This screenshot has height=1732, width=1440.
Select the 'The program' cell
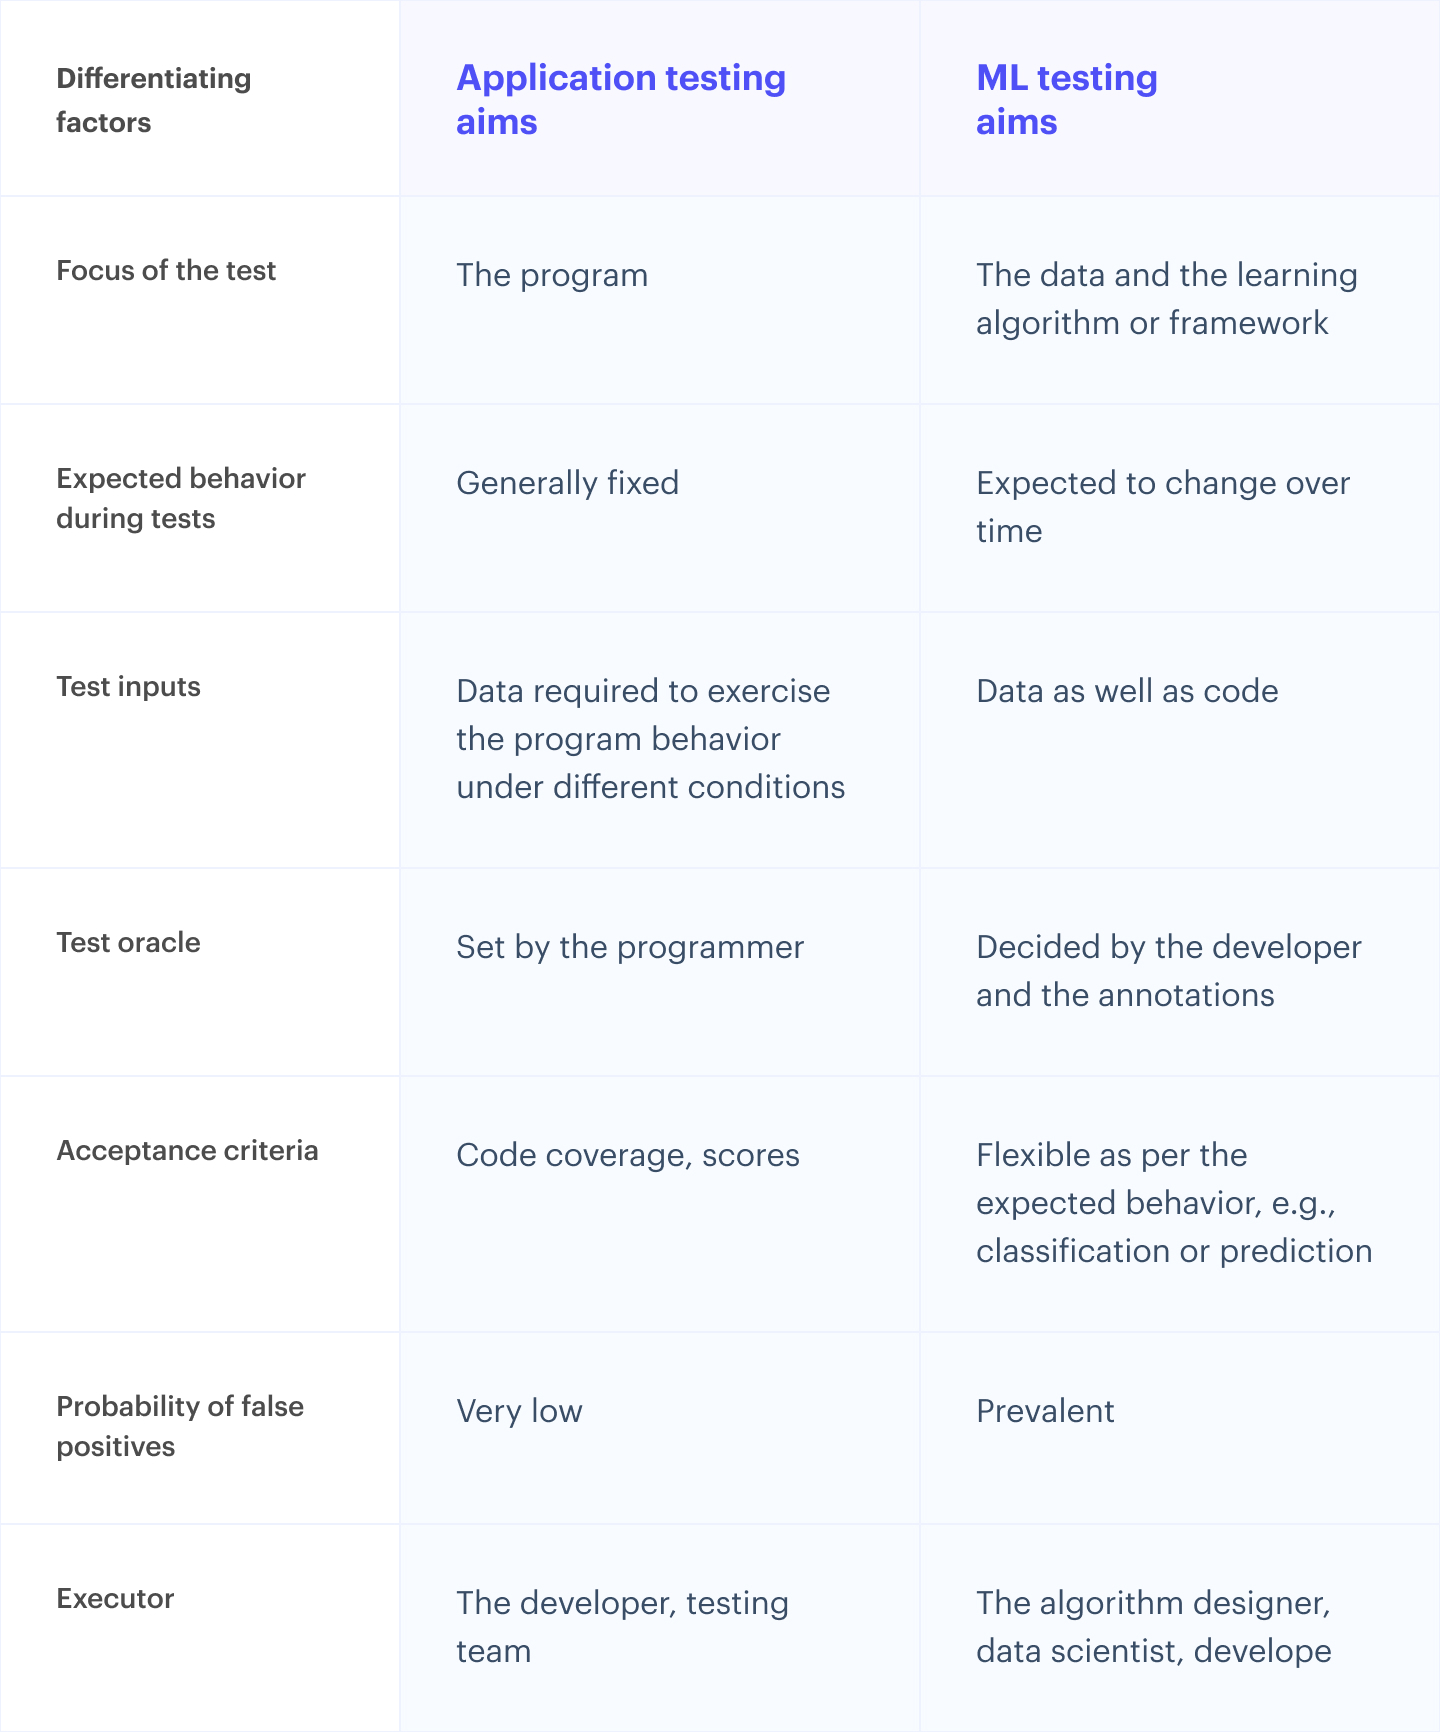552,275
